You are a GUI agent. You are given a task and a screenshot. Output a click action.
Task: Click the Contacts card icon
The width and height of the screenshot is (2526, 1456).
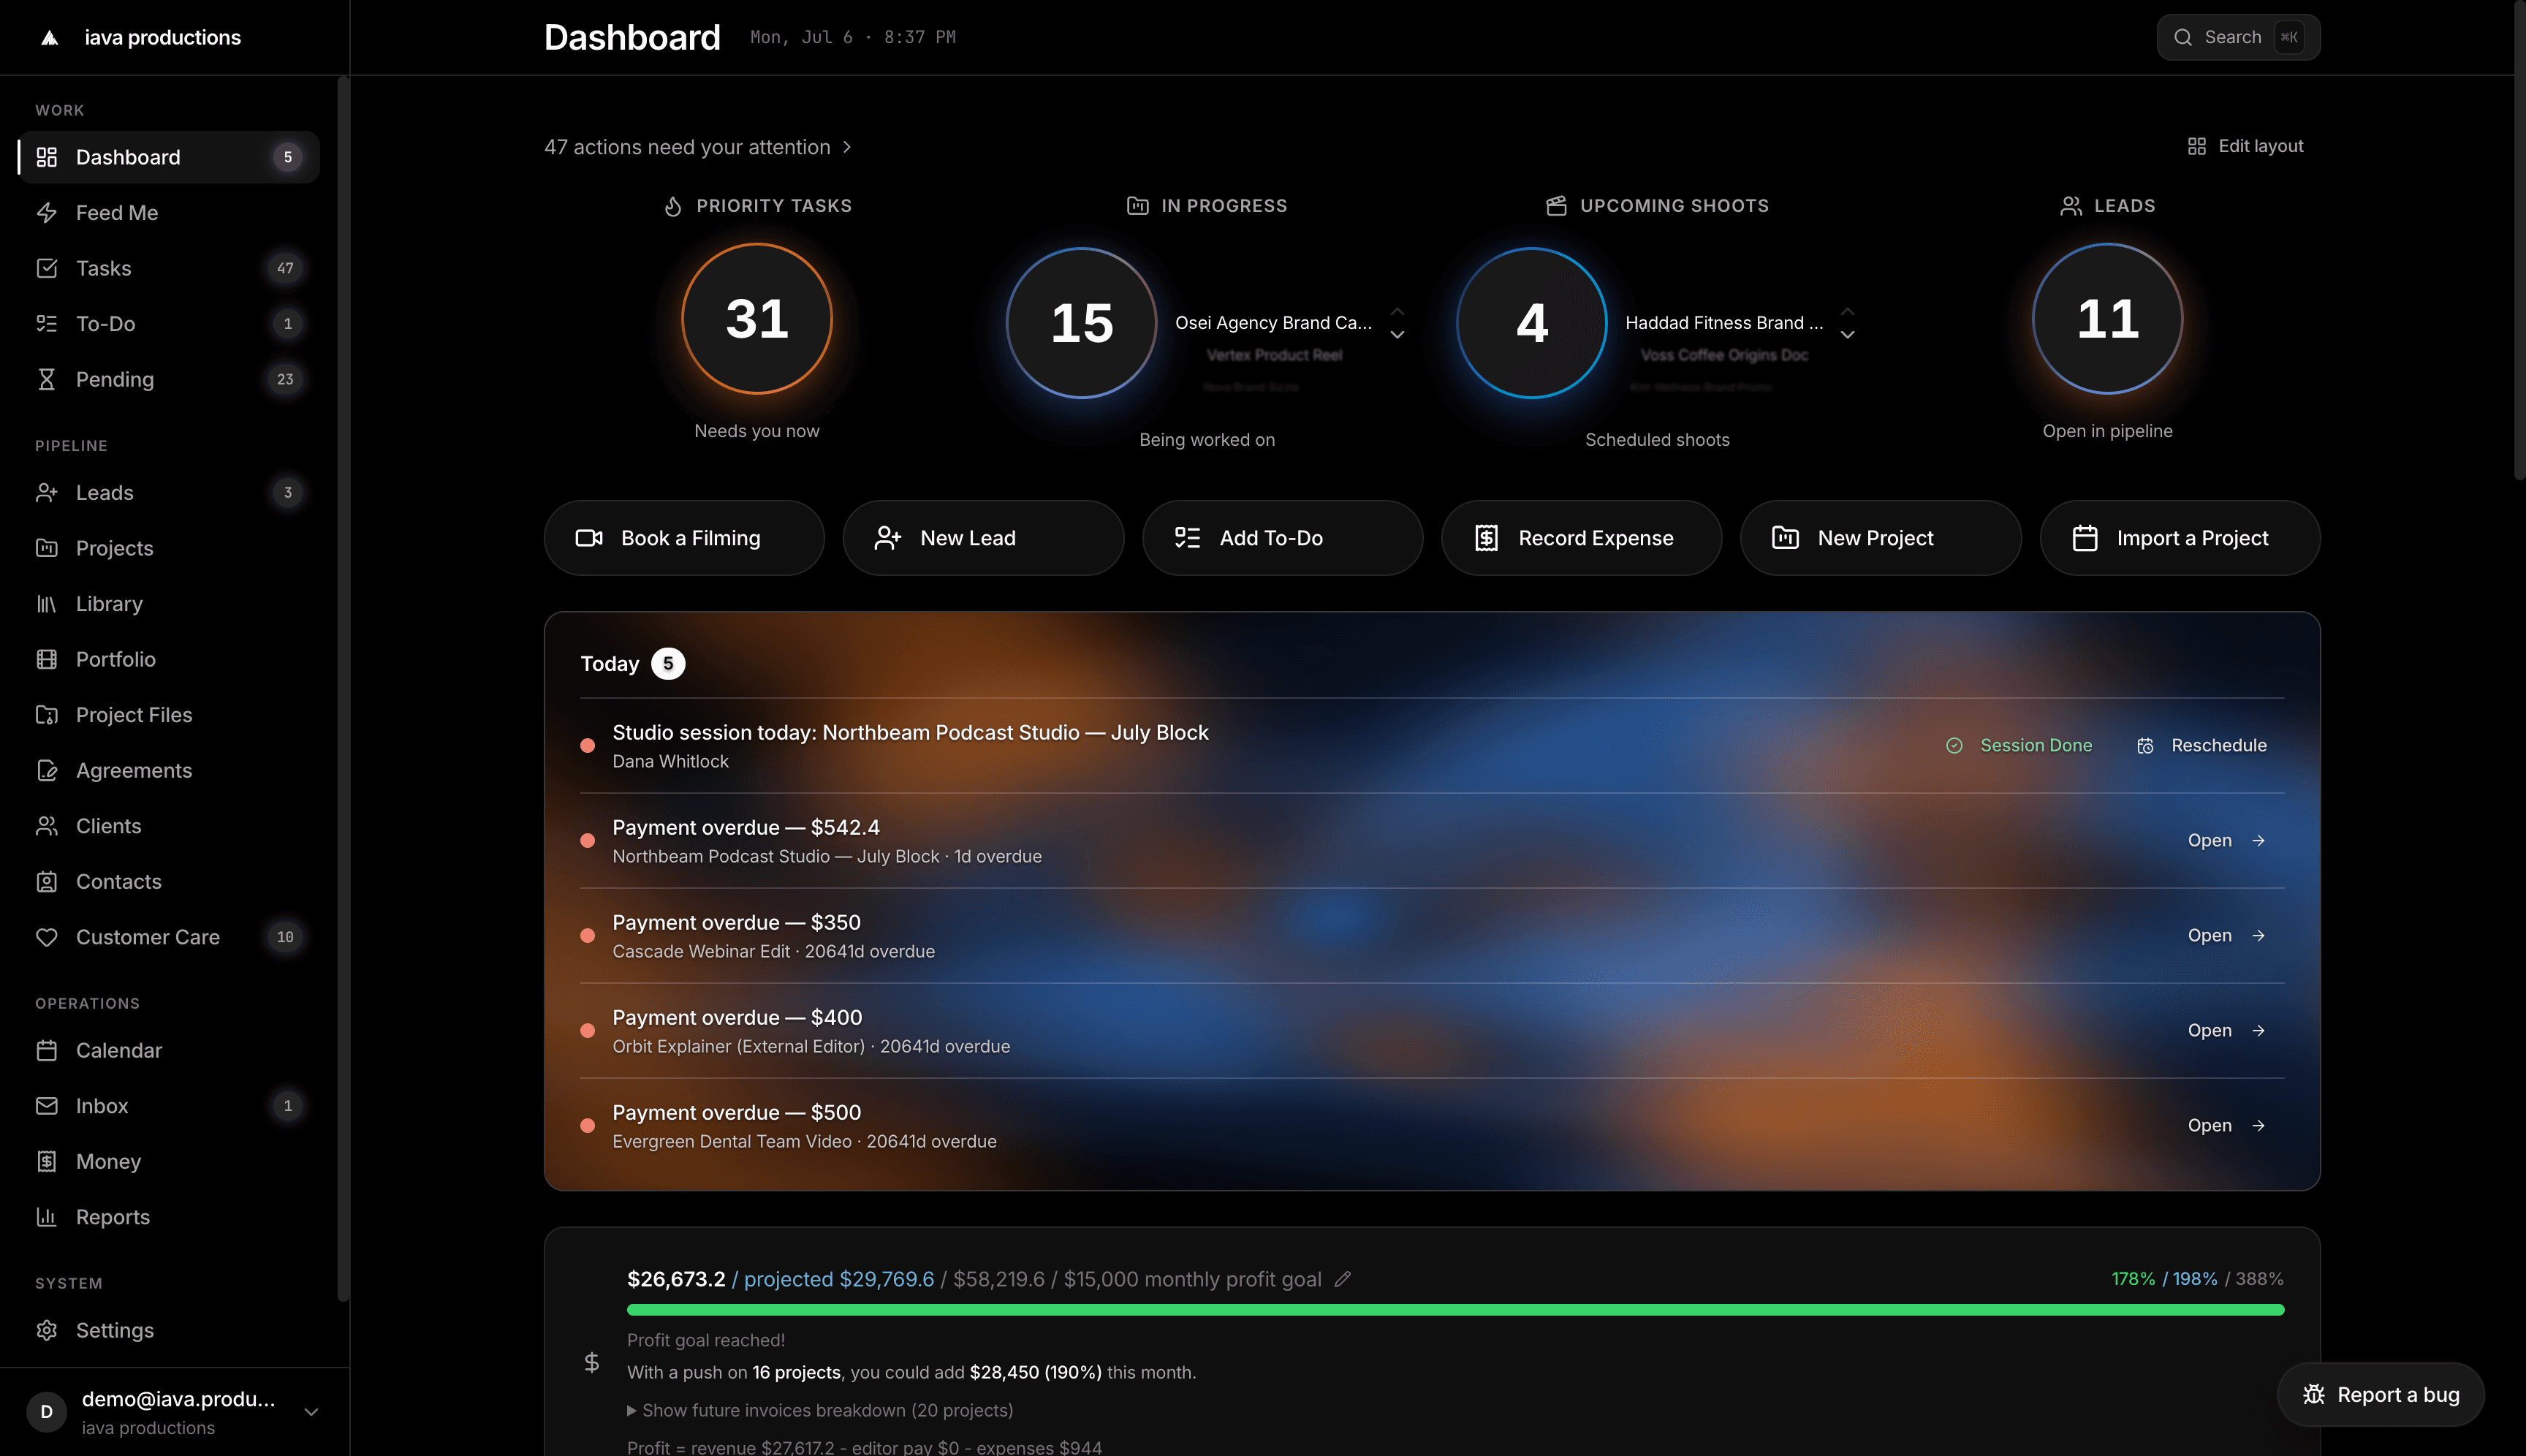[x=46, y=881]
